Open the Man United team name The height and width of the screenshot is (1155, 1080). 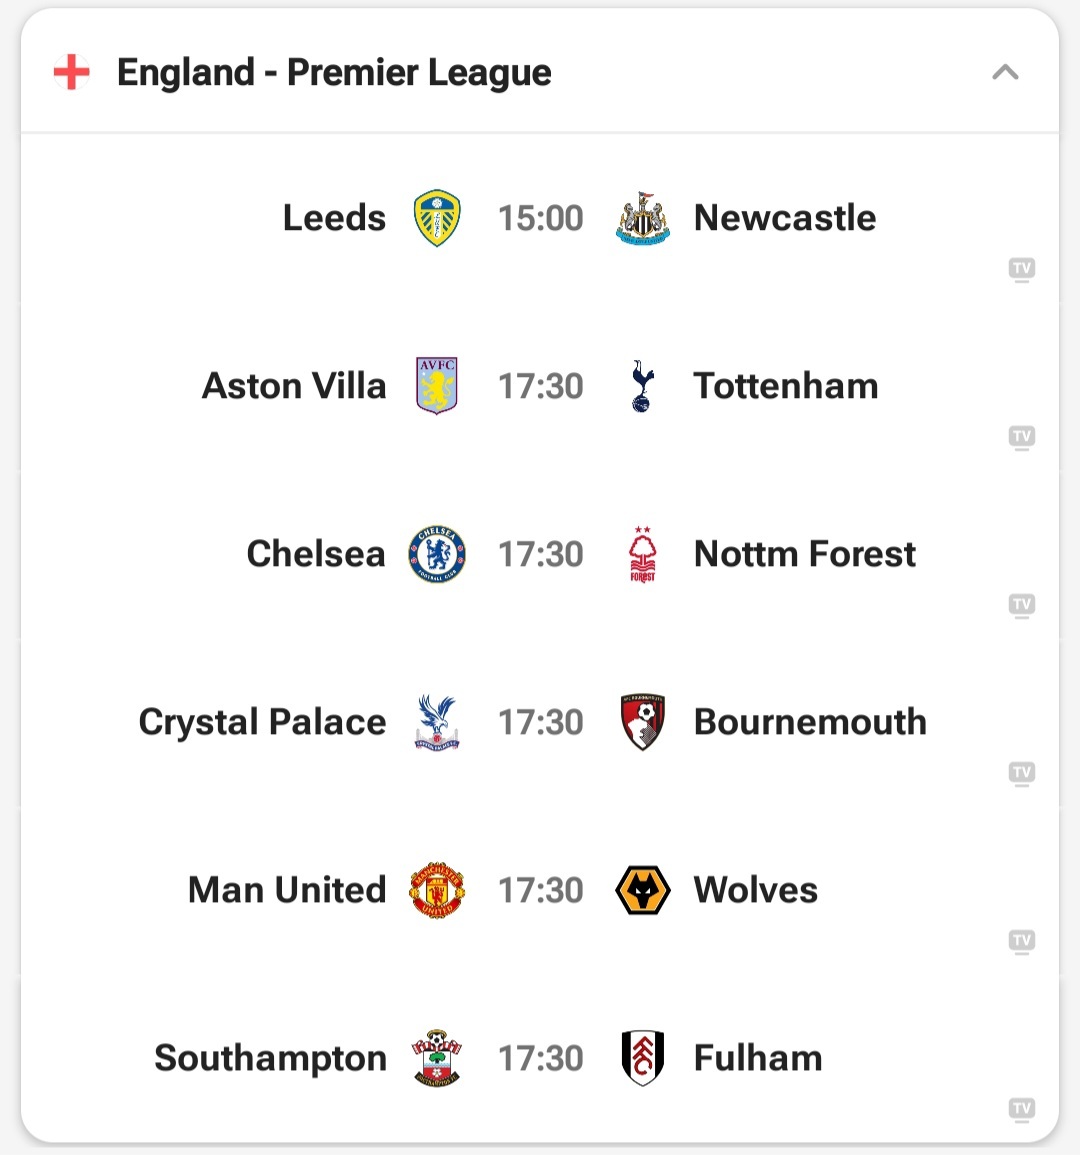point(287,890)
